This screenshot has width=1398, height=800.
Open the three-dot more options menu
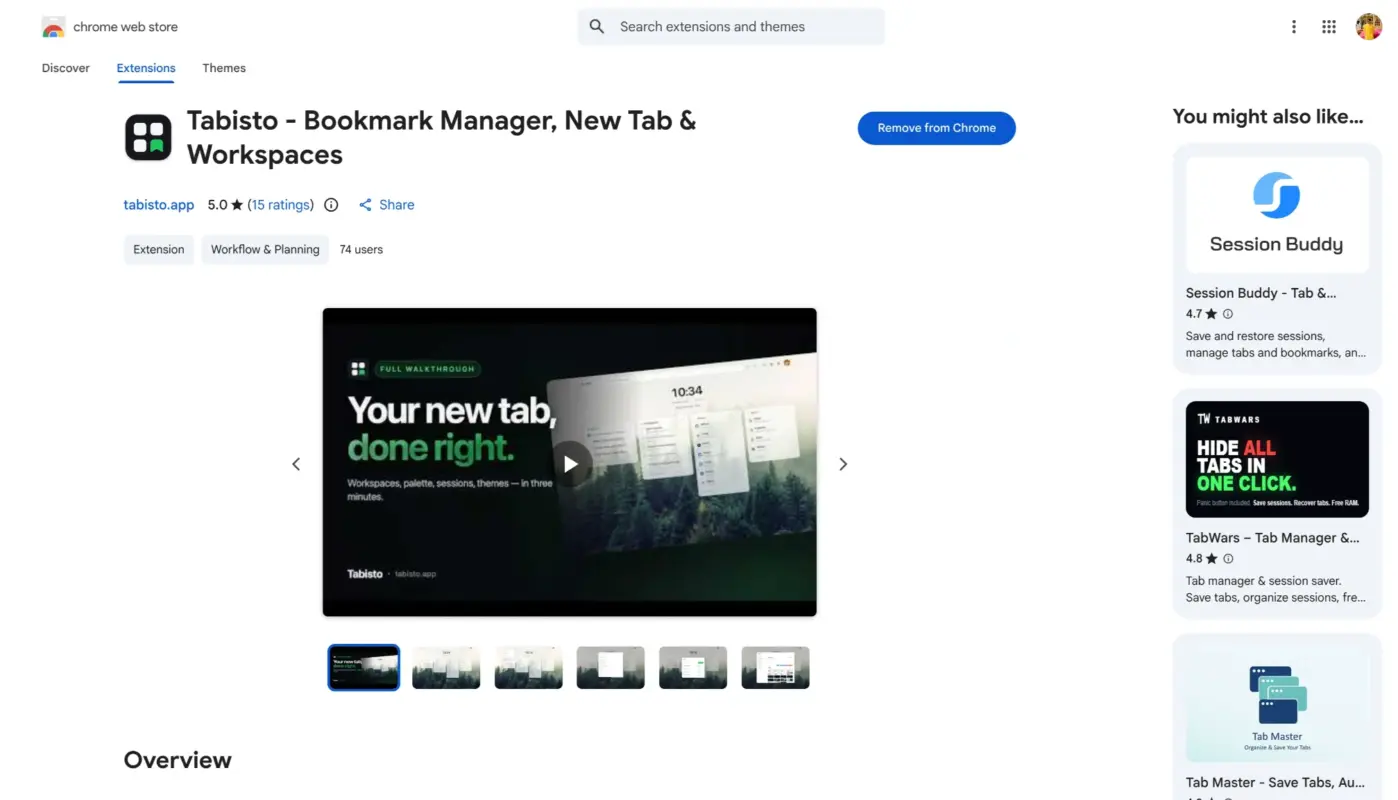click(x=1294, y=27)
